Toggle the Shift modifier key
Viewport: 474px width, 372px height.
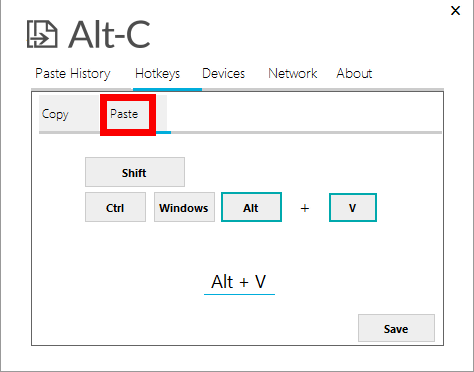coord(135,172)
